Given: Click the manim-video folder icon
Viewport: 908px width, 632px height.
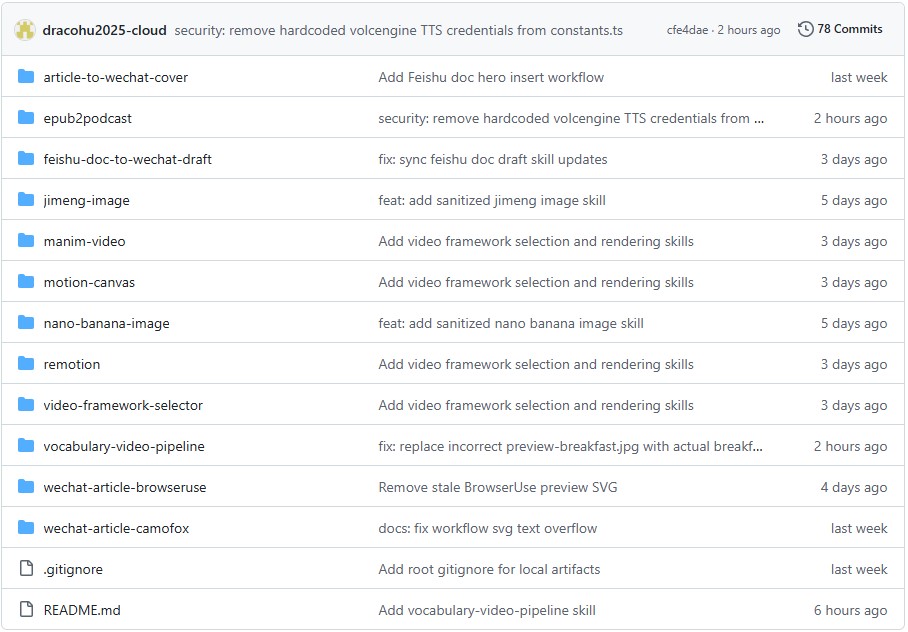Looking at the screenshot, I should point(26,241).
